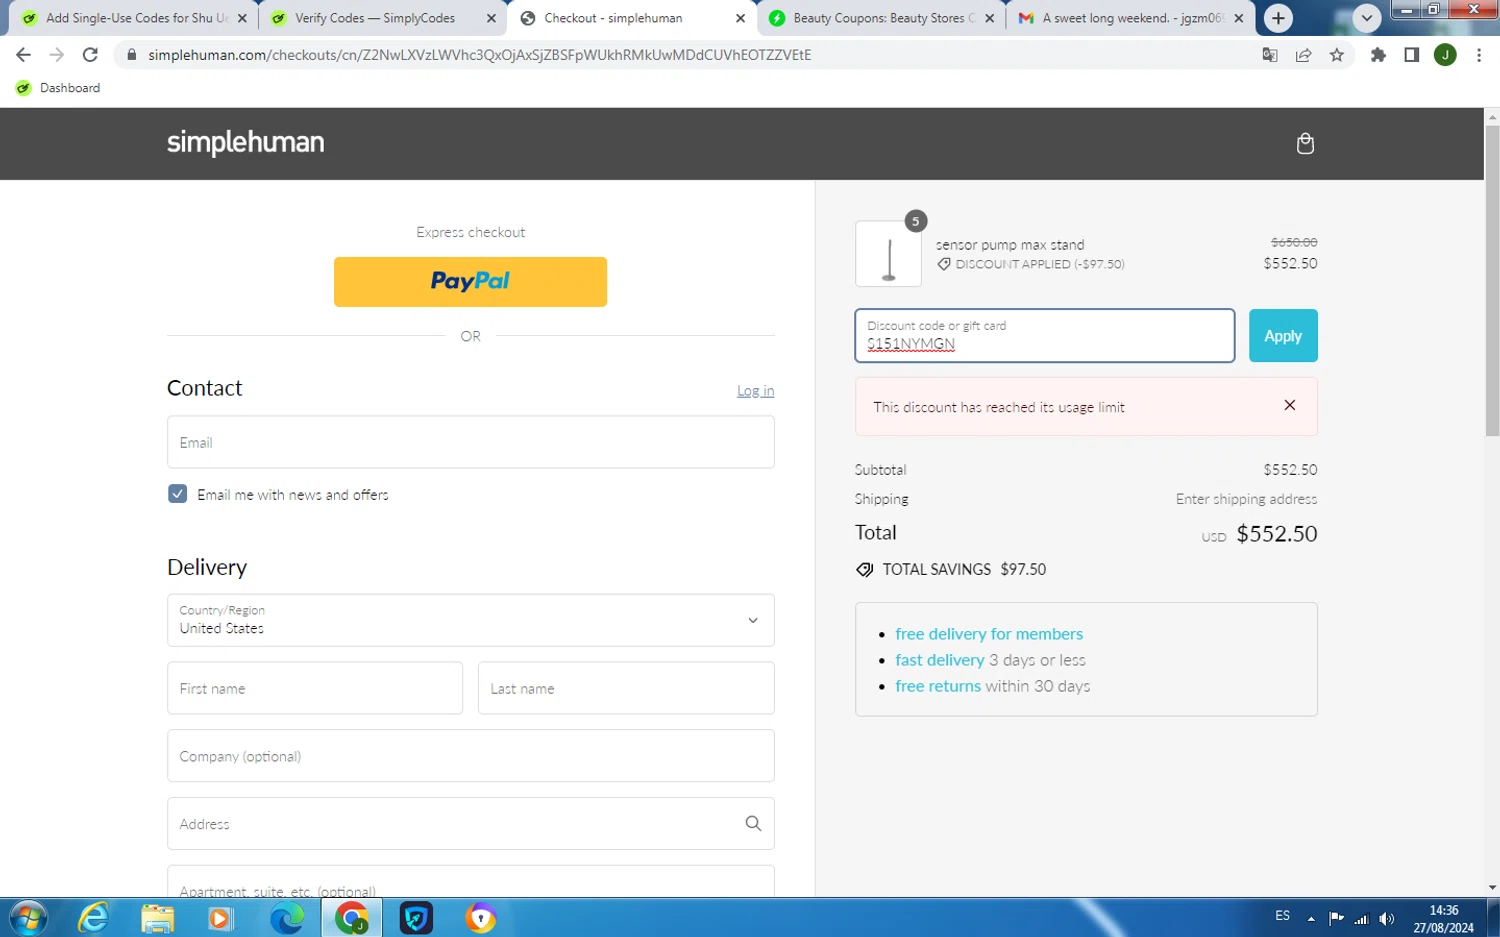Focus the Email input field

(470, 442)
